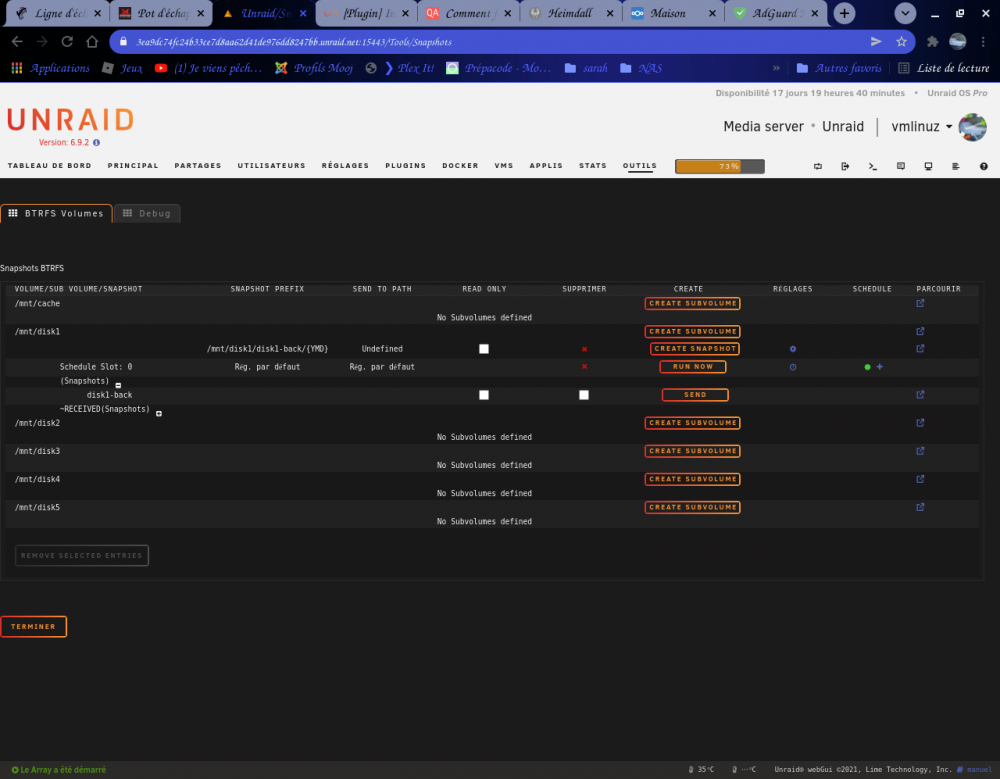
Task: Open browse icon for /mnt/disk5
Action: [x=920, y=507]
